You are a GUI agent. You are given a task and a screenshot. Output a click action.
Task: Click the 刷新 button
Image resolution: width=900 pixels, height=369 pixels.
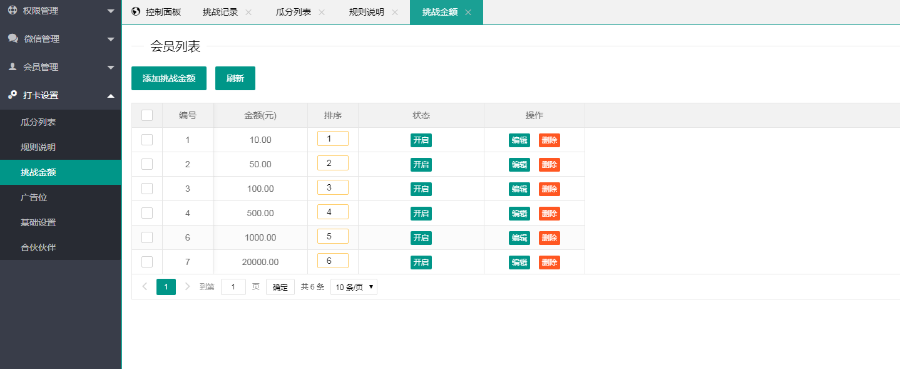pos(235,78)
